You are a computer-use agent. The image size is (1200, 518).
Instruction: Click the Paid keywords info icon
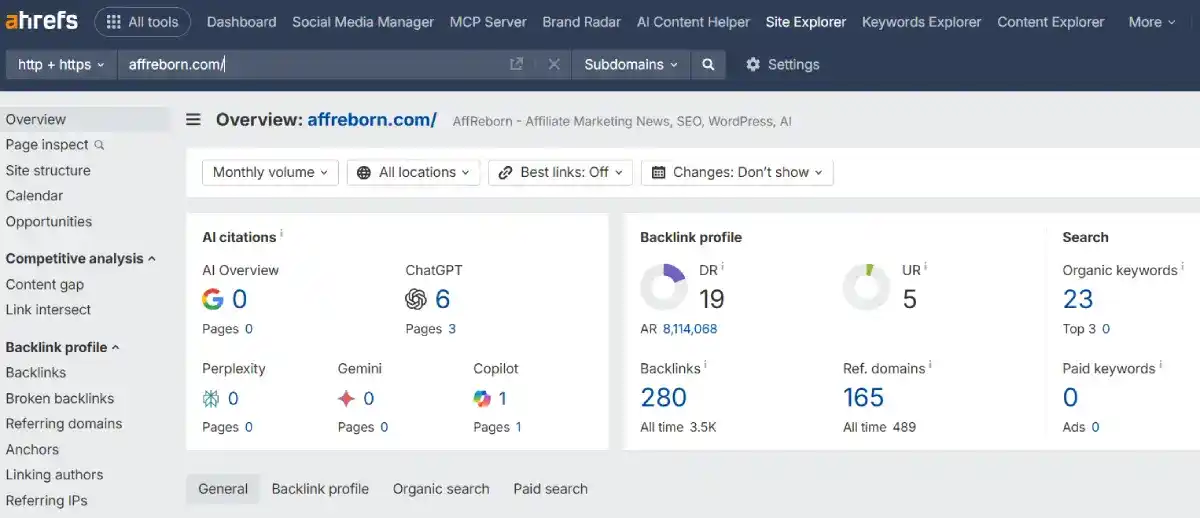coord(1160,365)
